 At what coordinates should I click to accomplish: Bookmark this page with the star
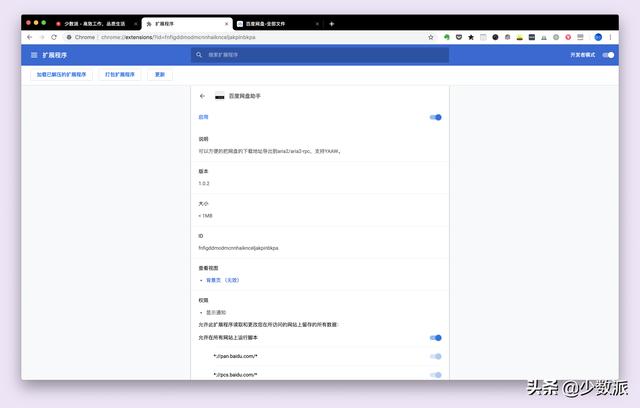coord(431,37)
